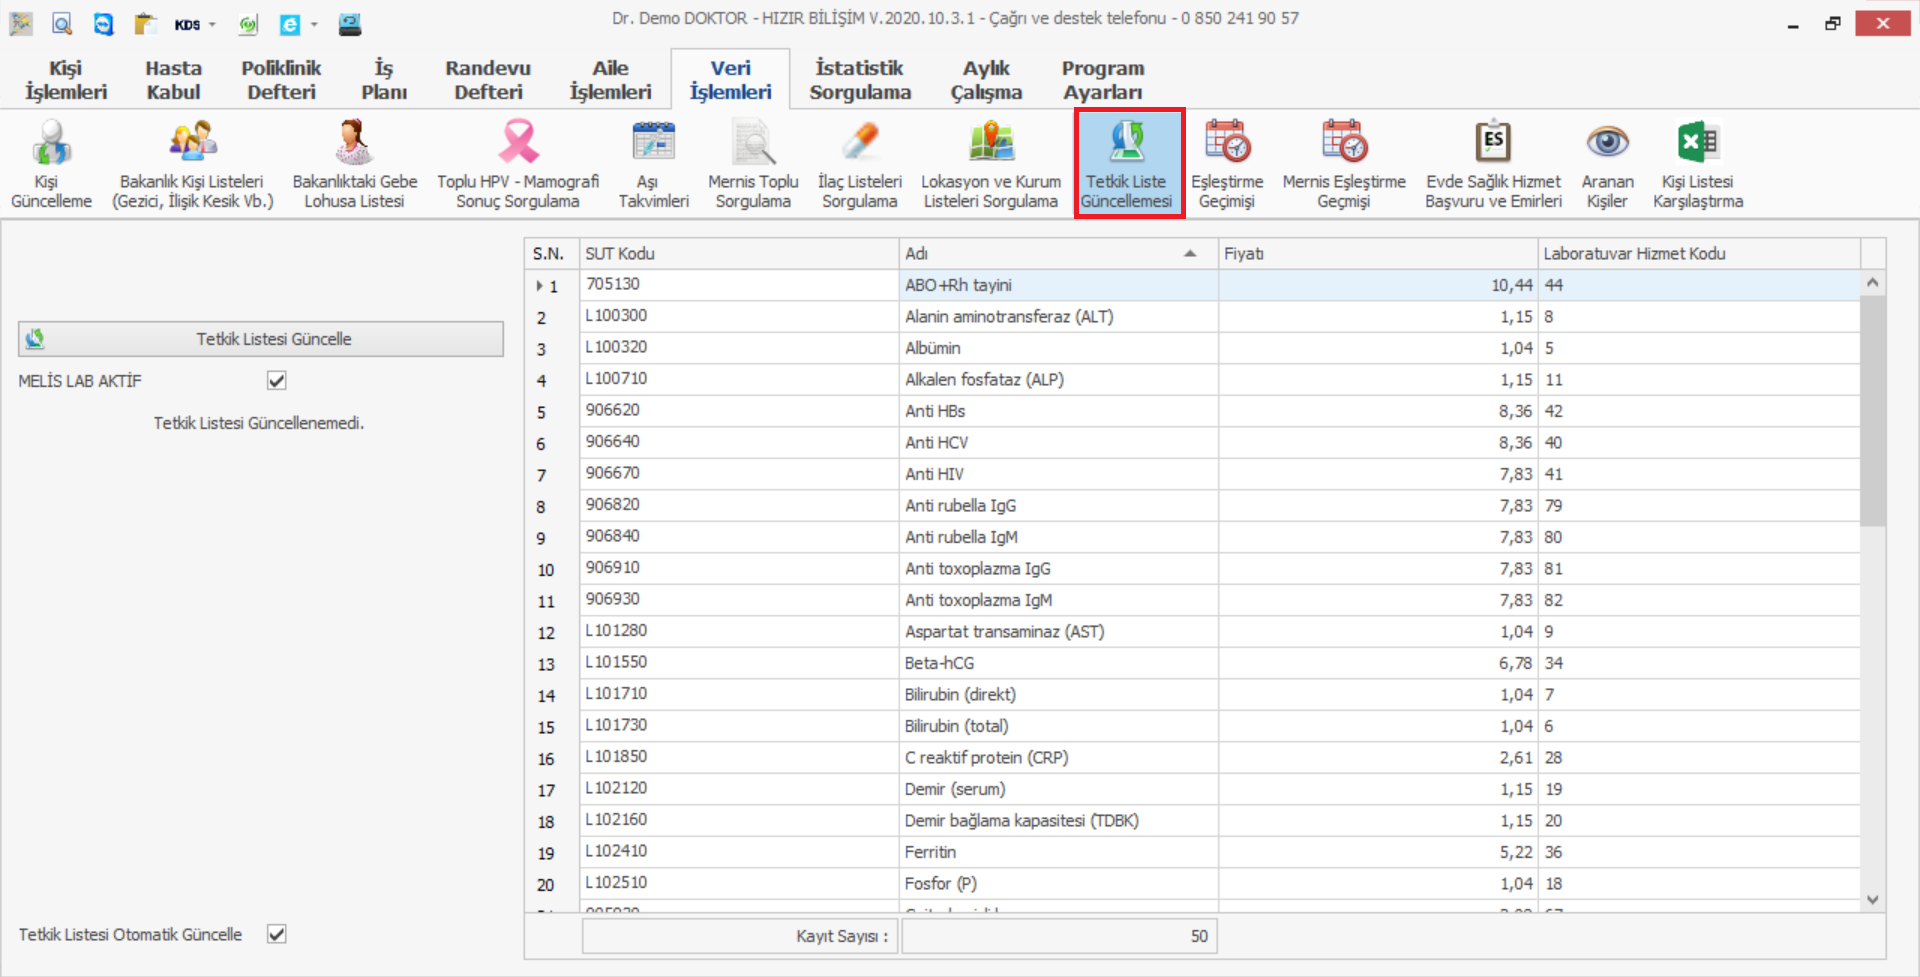Click the green refresh document icon

(248, 24)
